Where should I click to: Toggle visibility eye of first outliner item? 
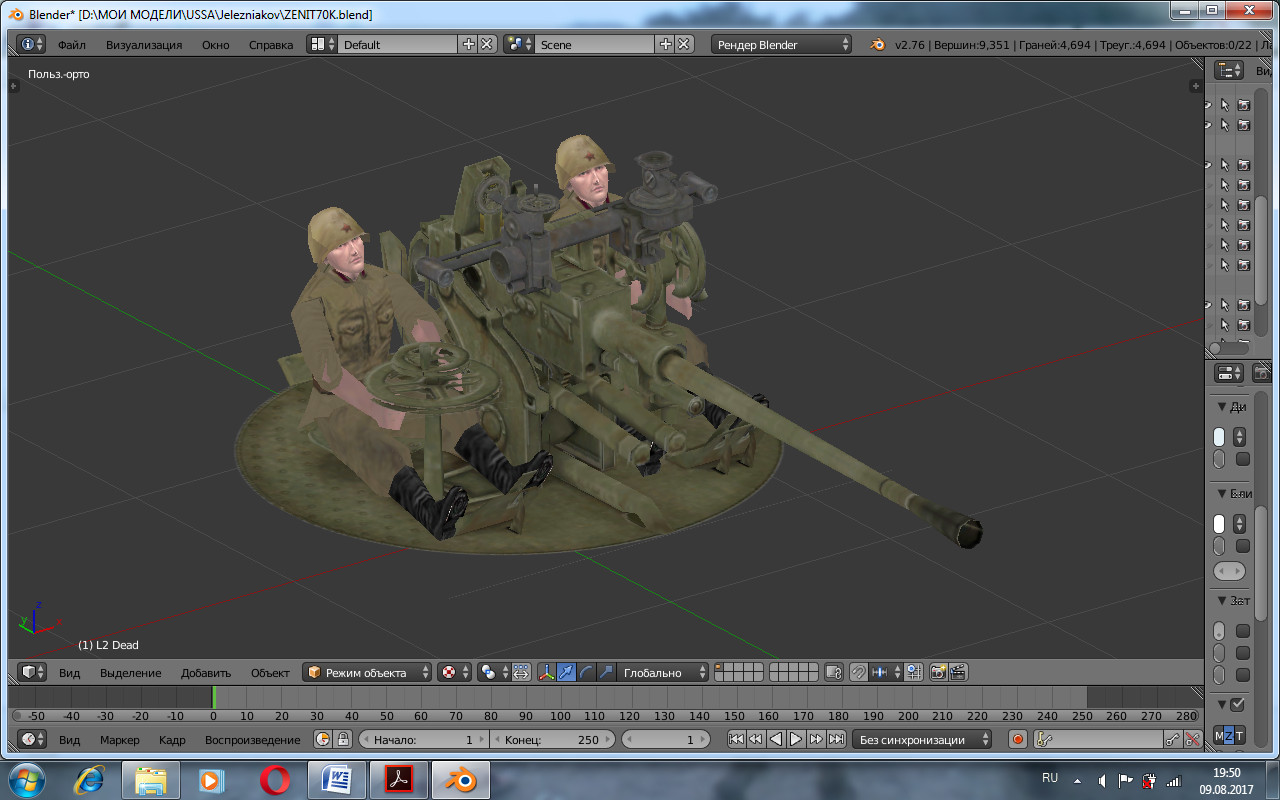click(x=1208, y=105)
